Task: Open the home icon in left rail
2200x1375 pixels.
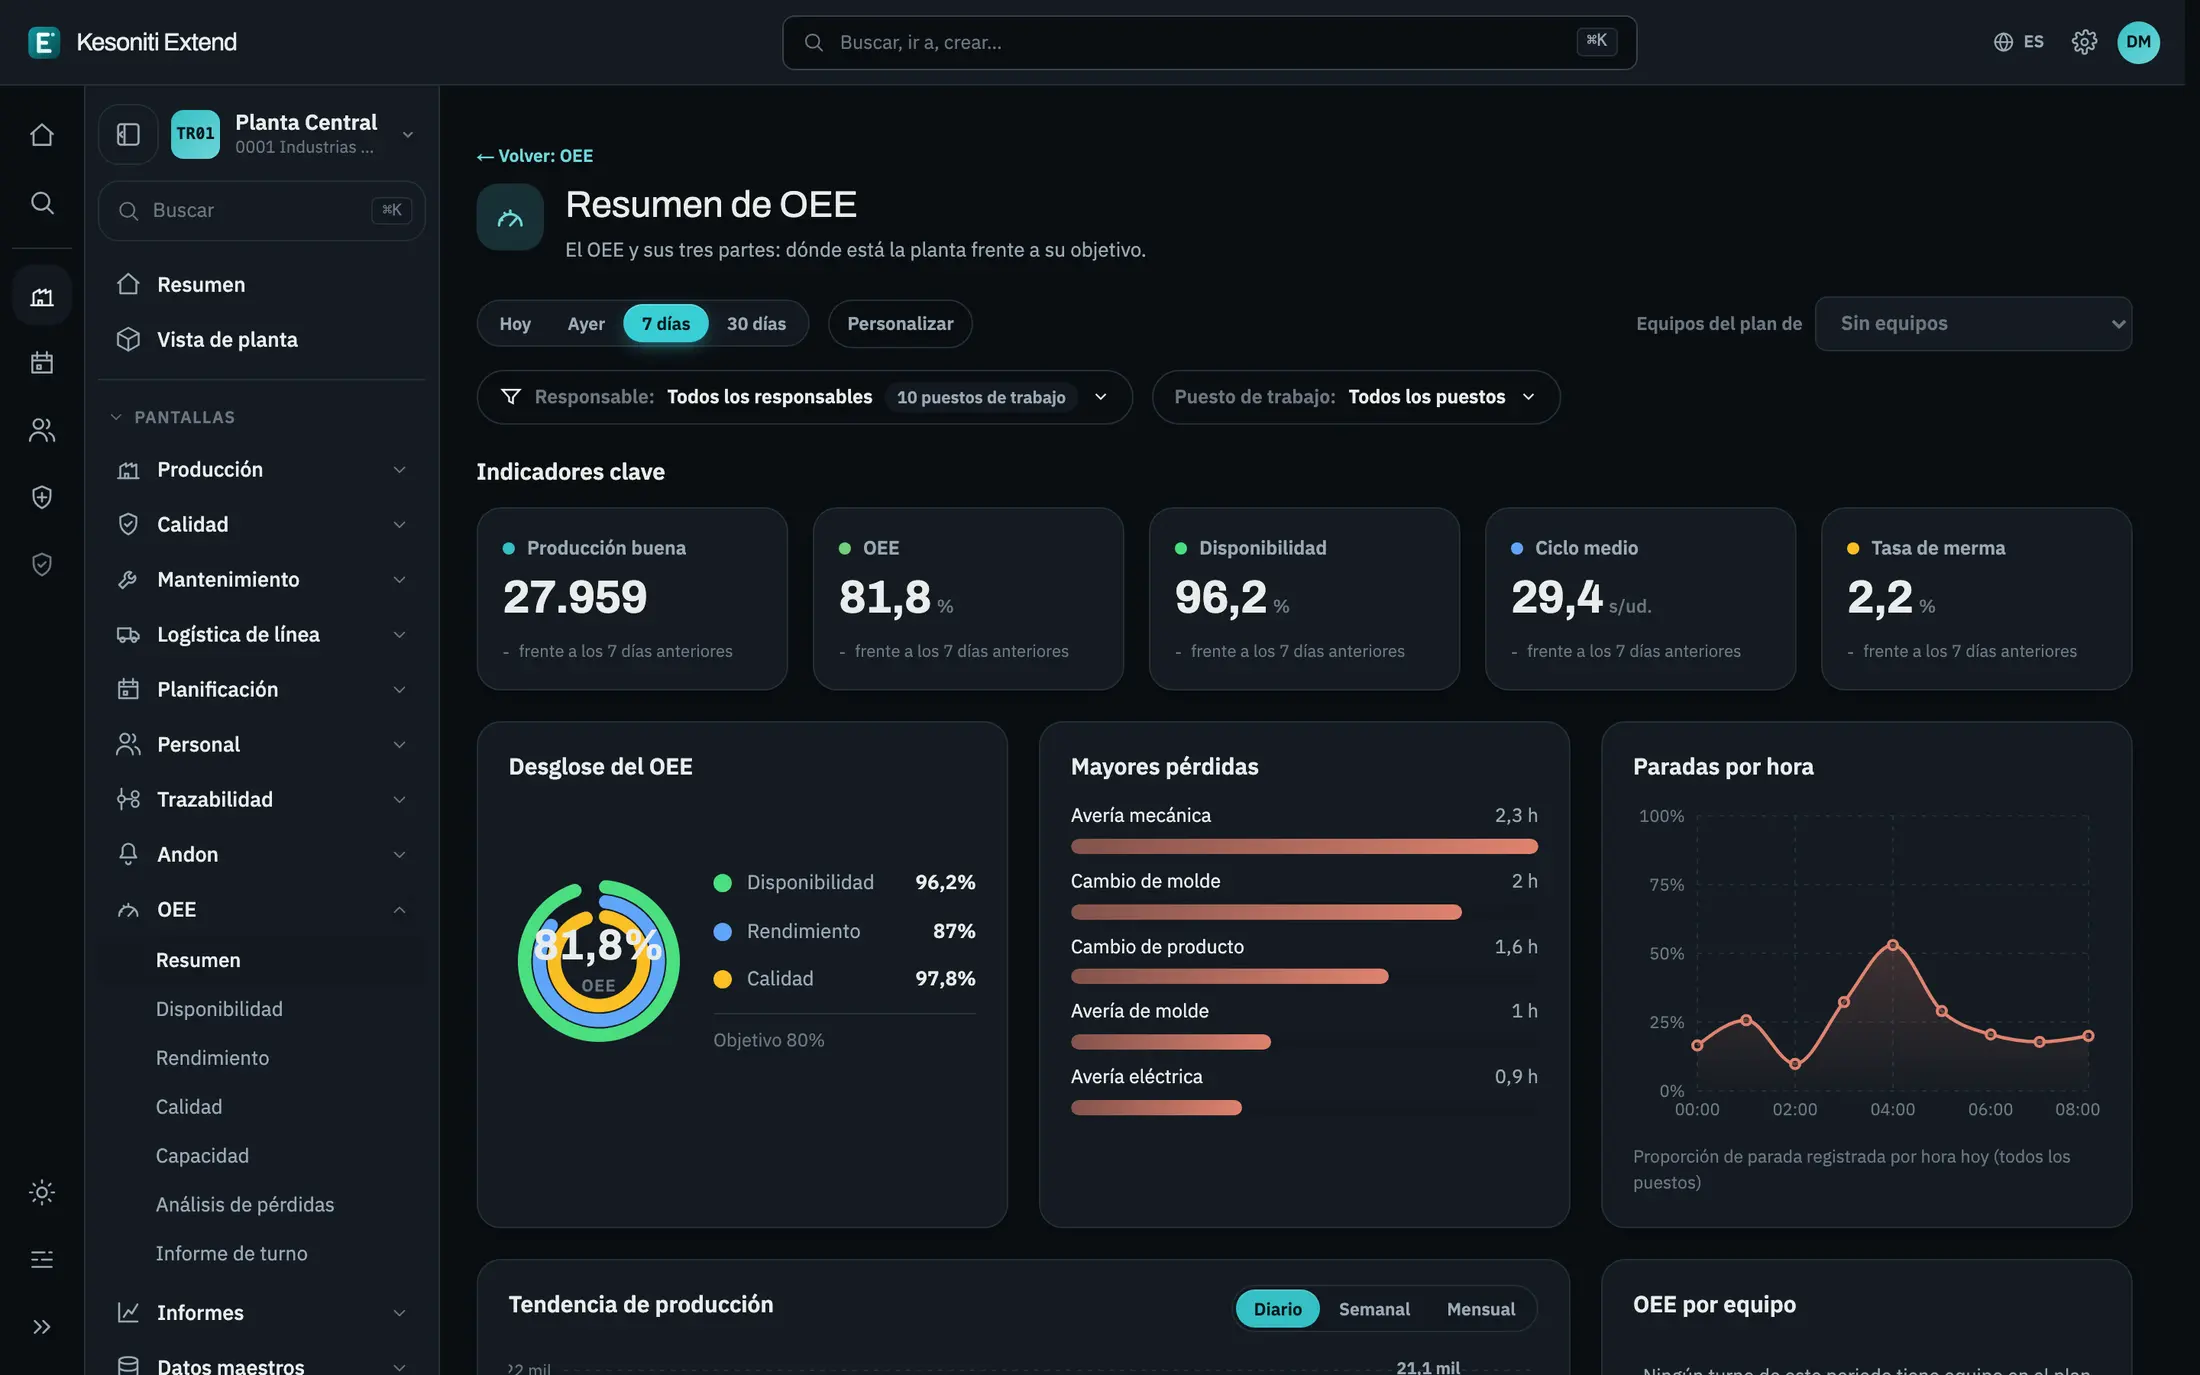Action: [42, 134]
